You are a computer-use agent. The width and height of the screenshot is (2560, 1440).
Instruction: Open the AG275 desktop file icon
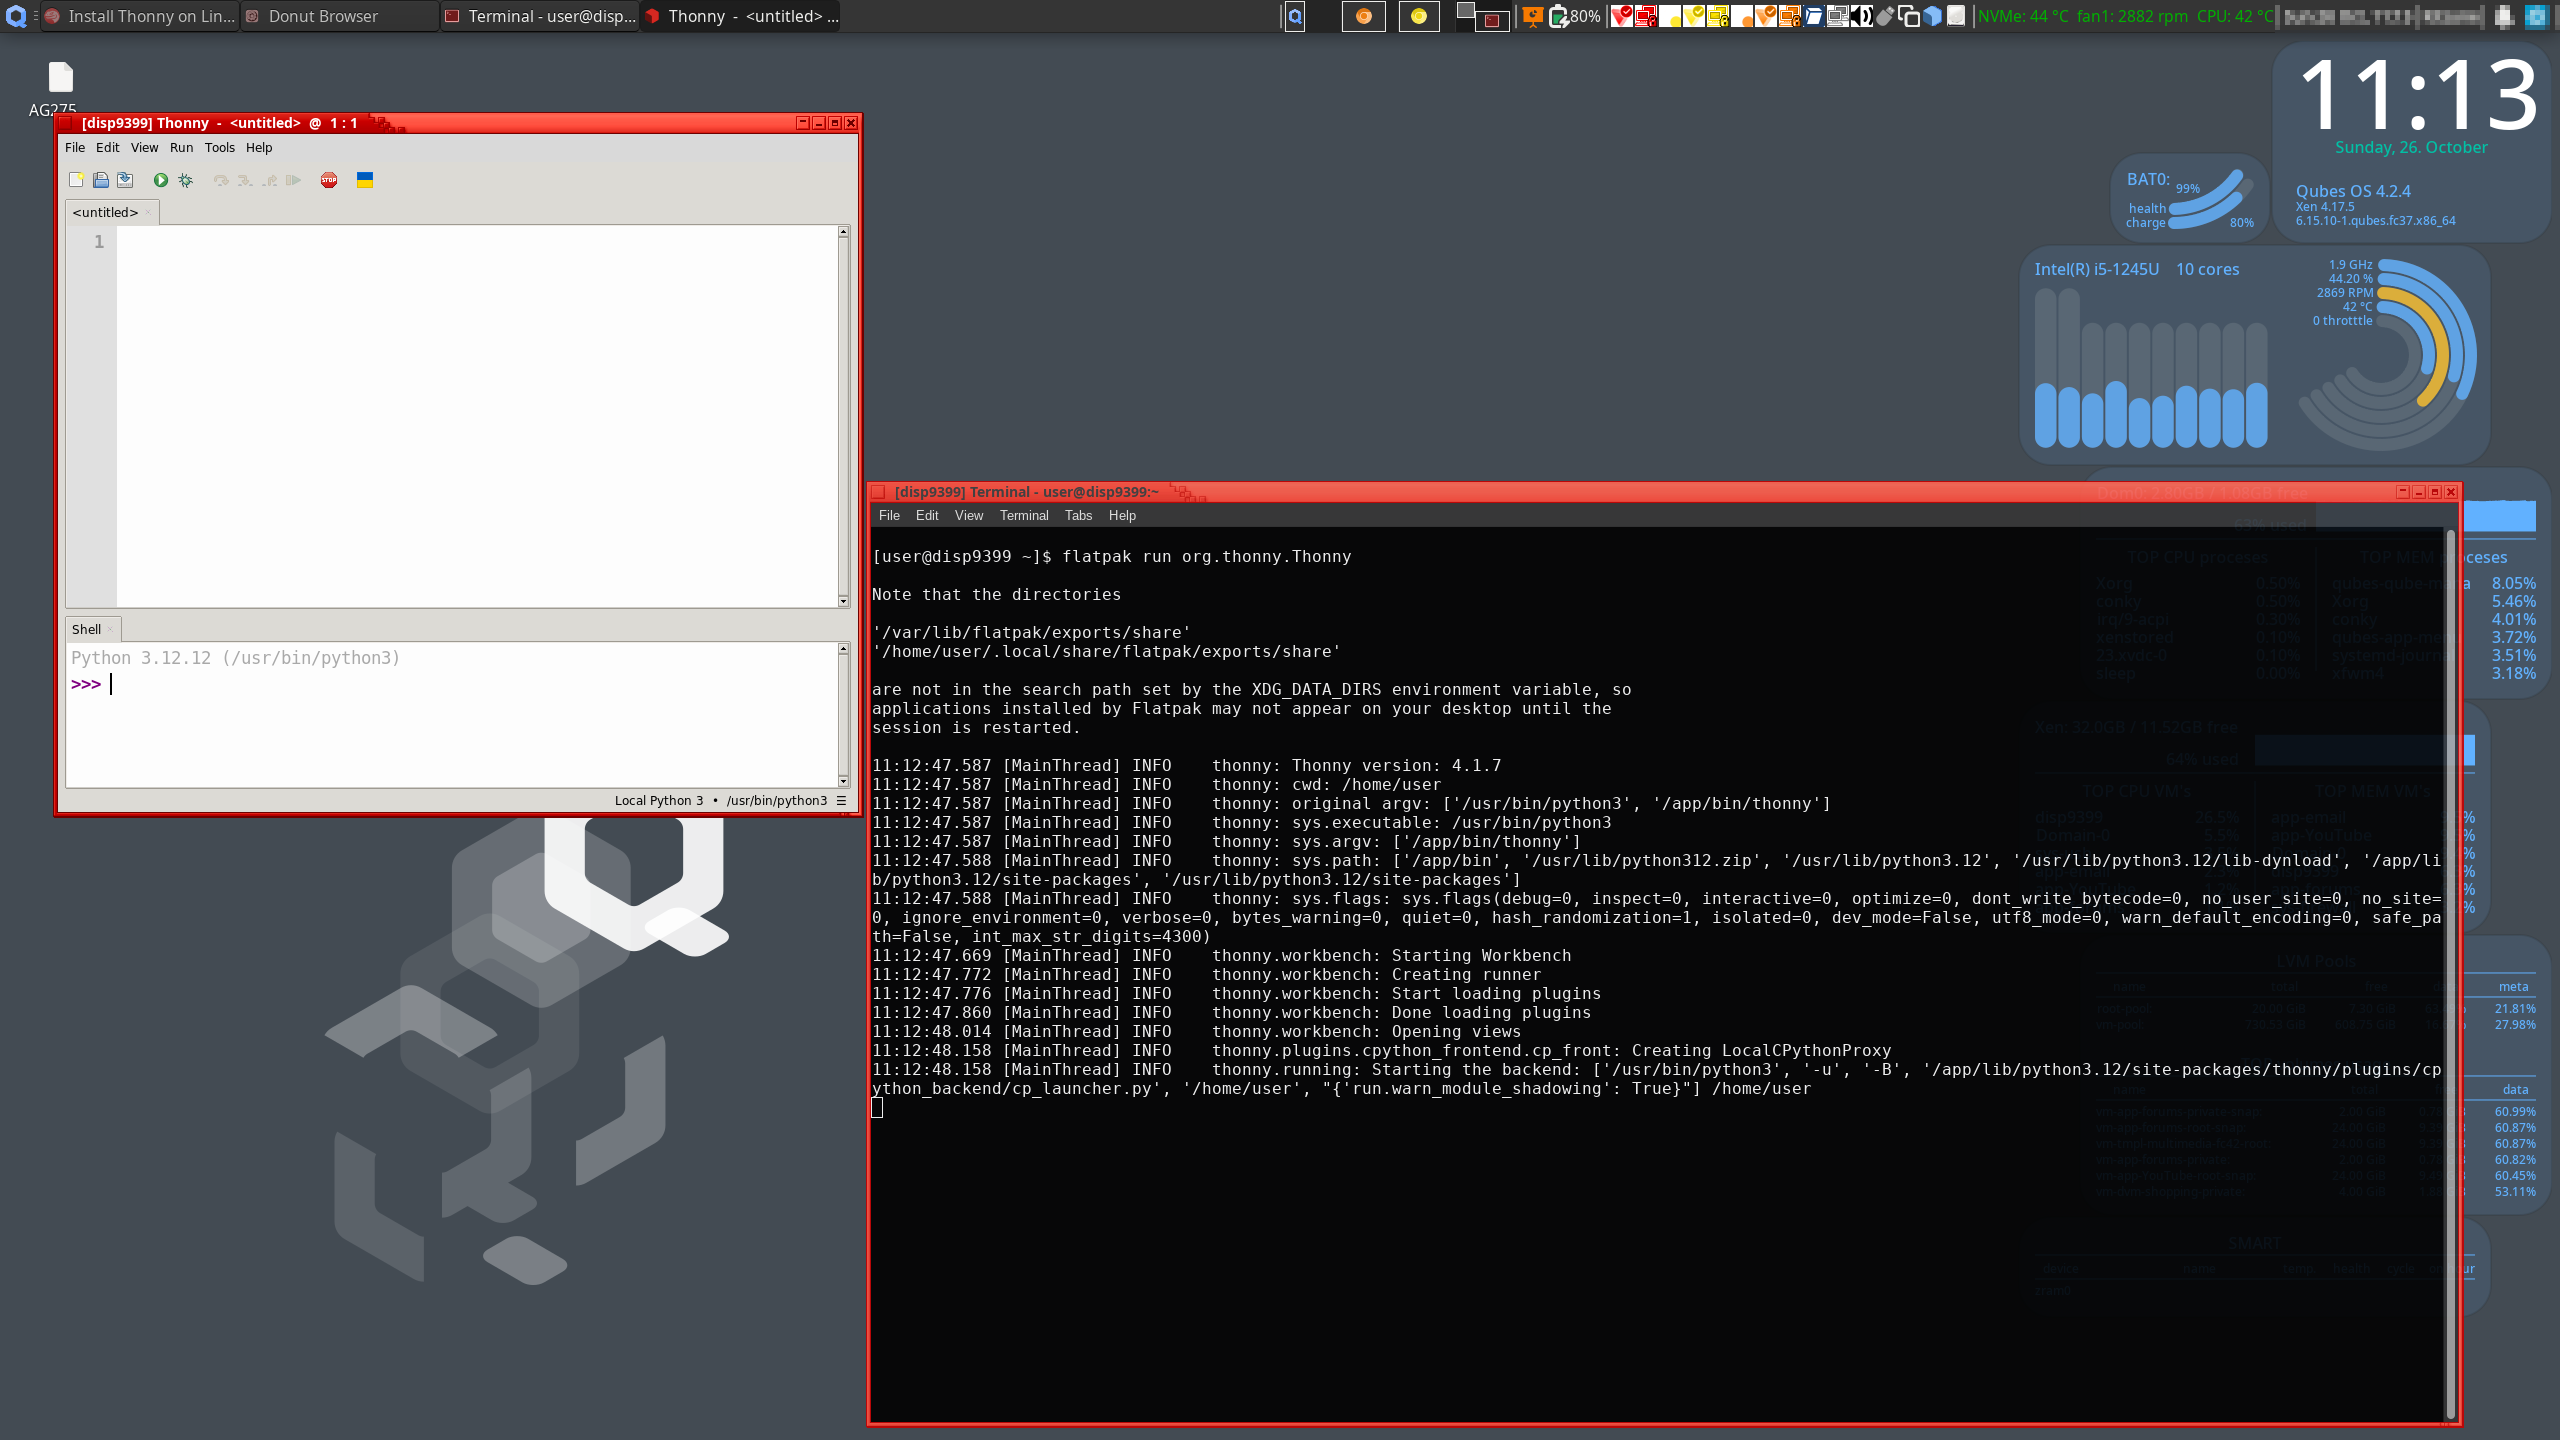click(60, 78)
